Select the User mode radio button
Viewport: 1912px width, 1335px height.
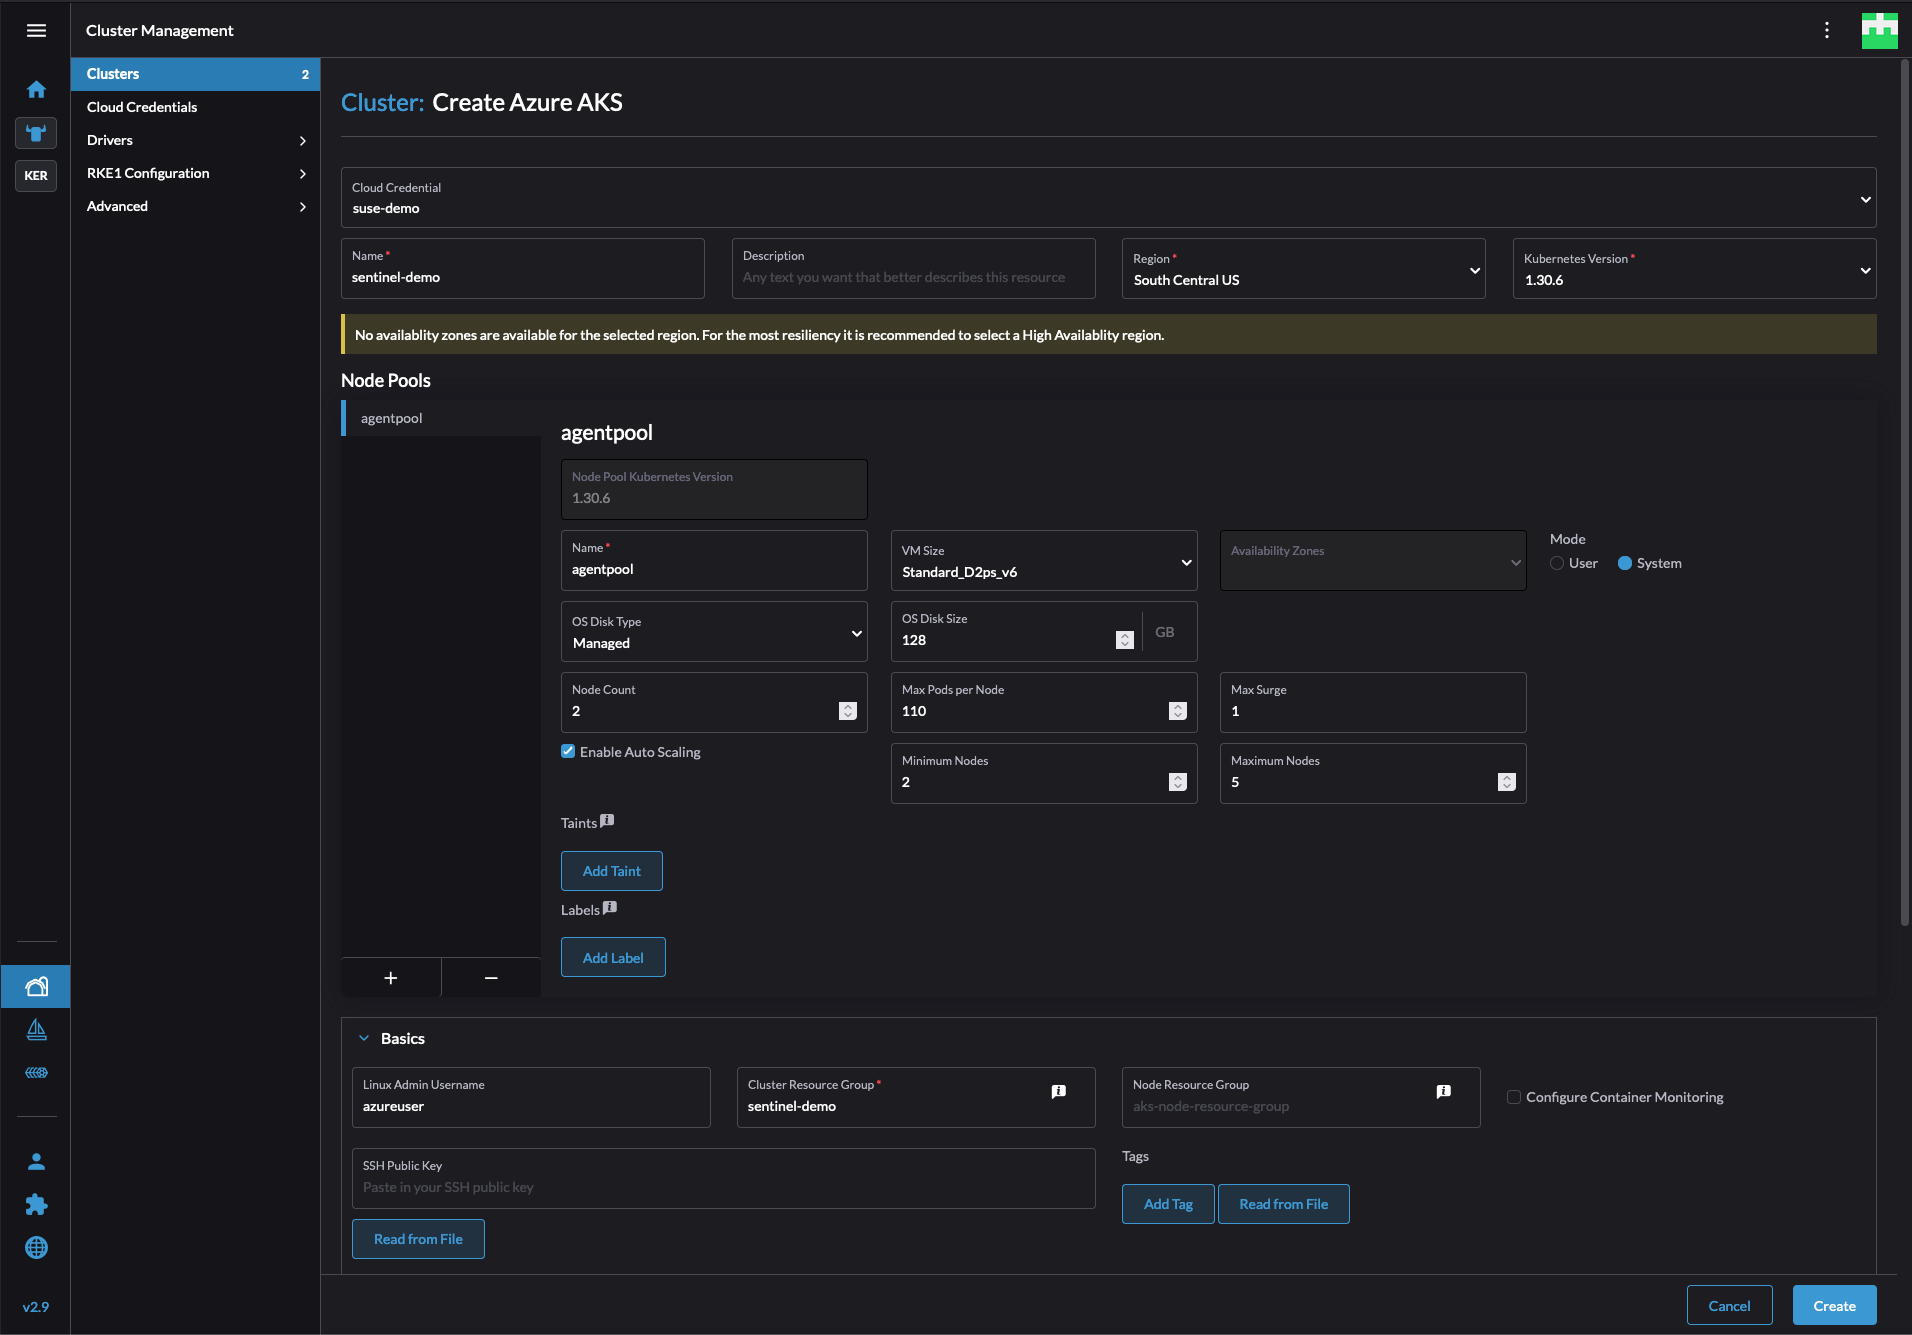click(x=1556, y=563)
